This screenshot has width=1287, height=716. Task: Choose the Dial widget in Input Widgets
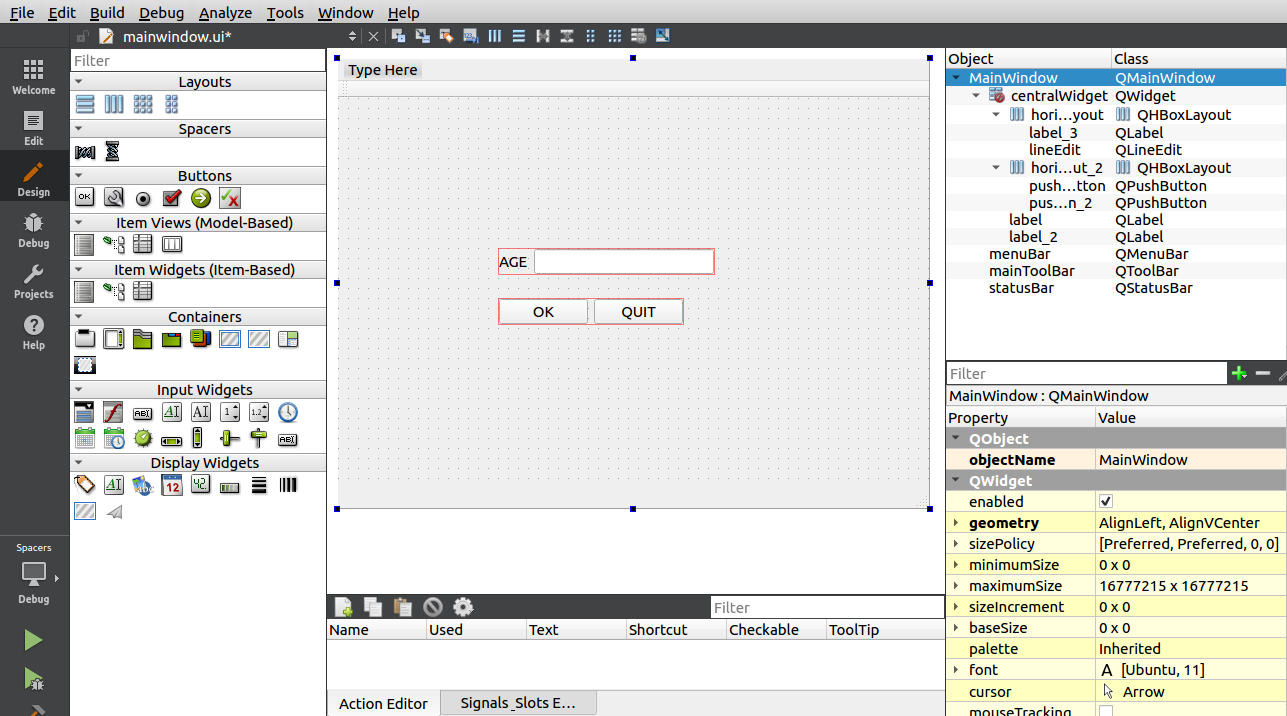[143, 438]
